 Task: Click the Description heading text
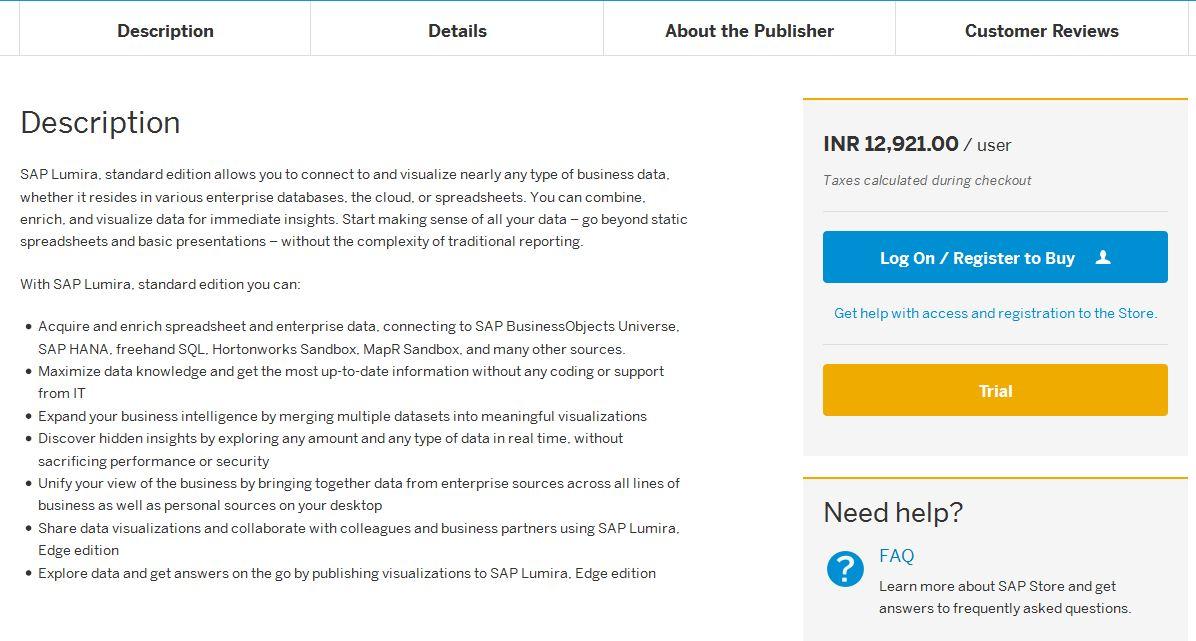pyautogui.click(x=100, y=123)
